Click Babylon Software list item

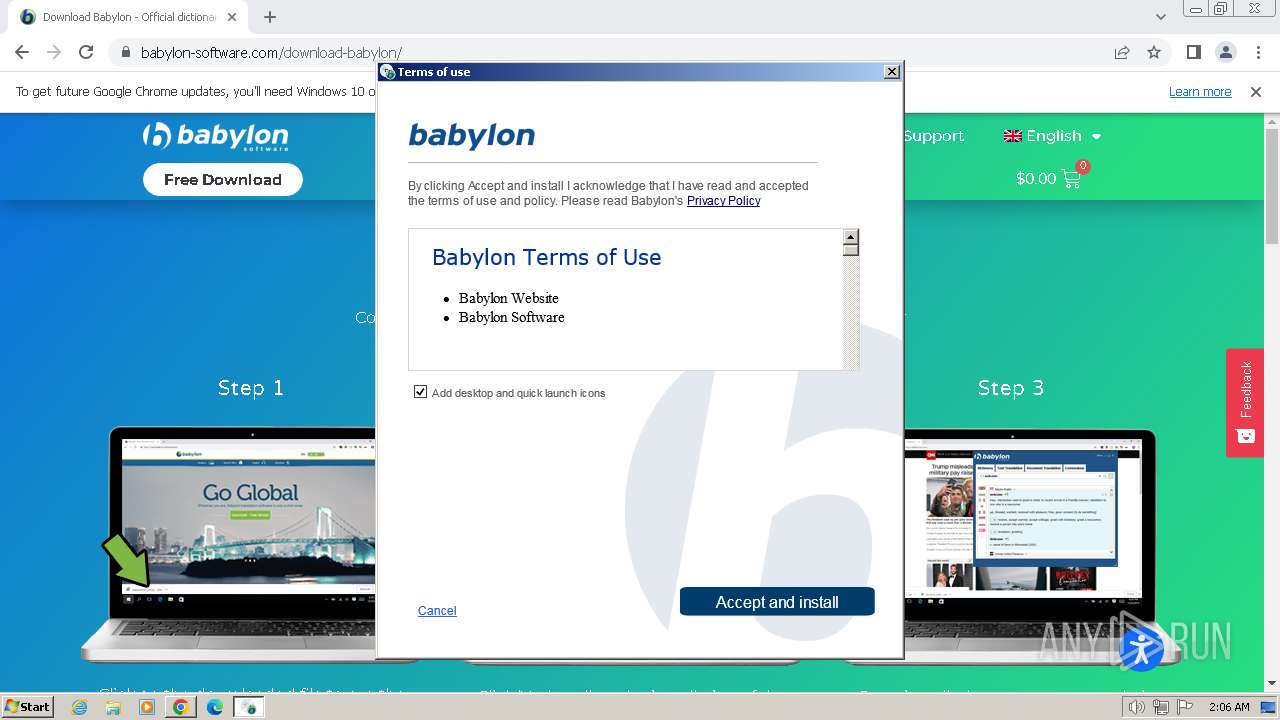[511, 317]
